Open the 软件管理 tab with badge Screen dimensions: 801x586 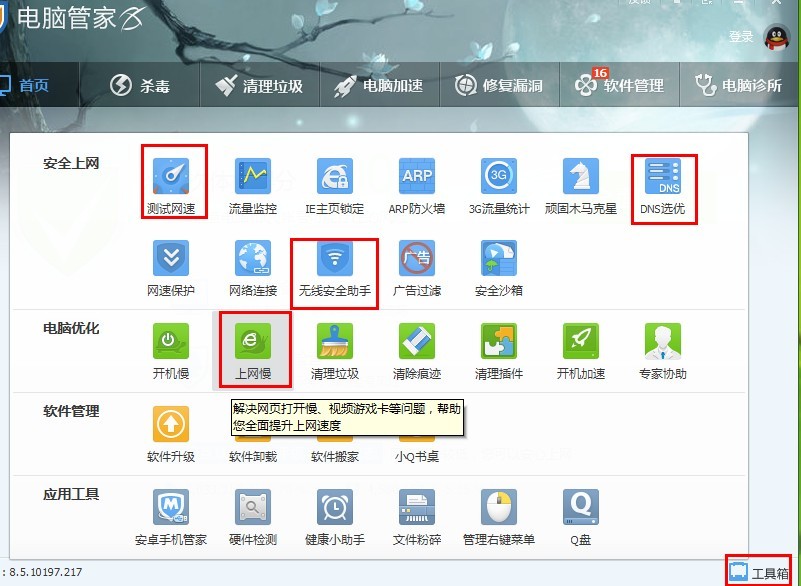tap(619, 86)
